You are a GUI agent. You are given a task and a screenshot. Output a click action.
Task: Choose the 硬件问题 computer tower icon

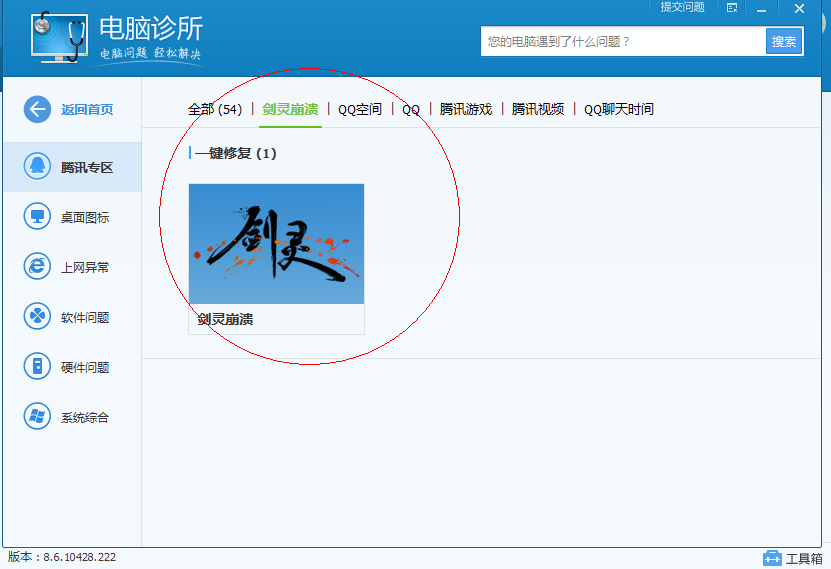point(37,366)
